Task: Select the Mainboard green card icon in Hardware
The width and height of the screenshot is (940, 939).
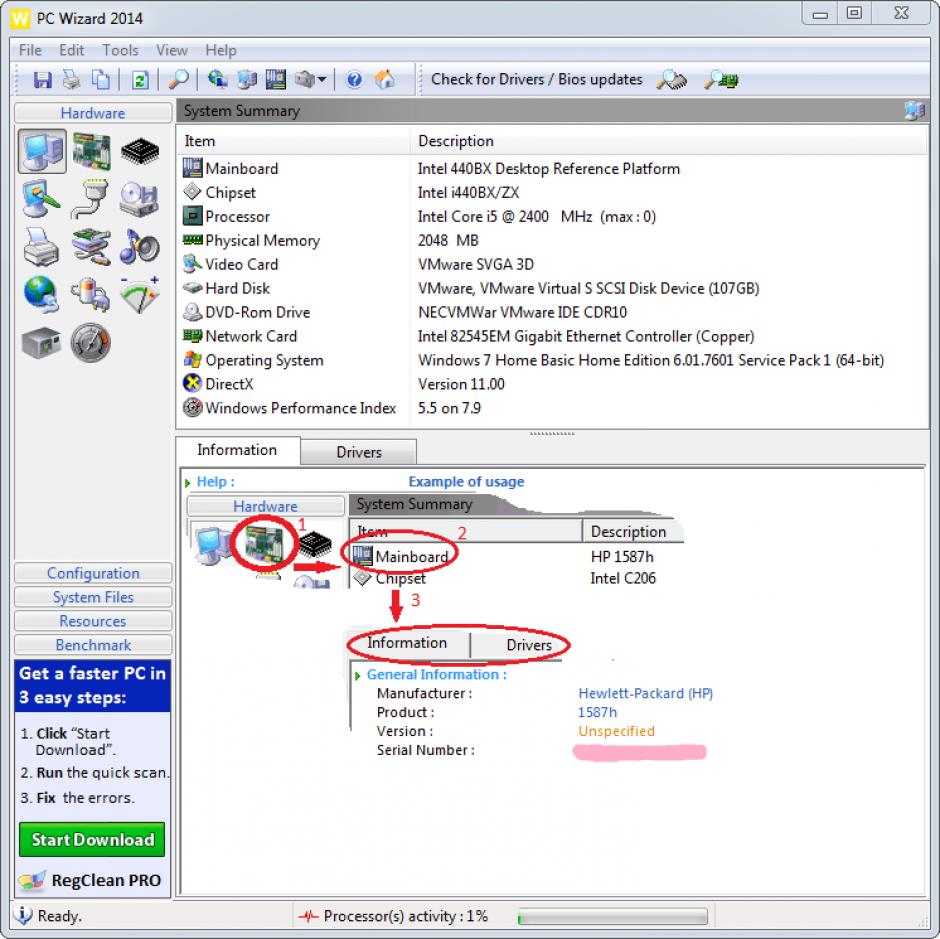Action: [91, 151]
